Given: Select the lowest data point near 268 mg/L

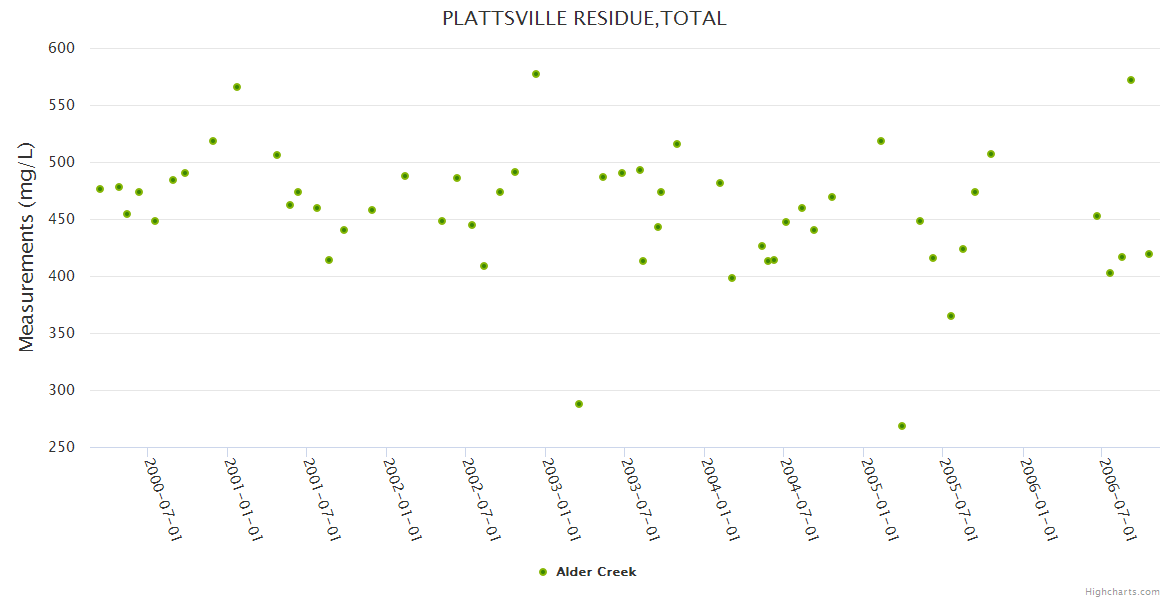Looking at the screenshot, I should pyautogui.click(x=902, y=426).
